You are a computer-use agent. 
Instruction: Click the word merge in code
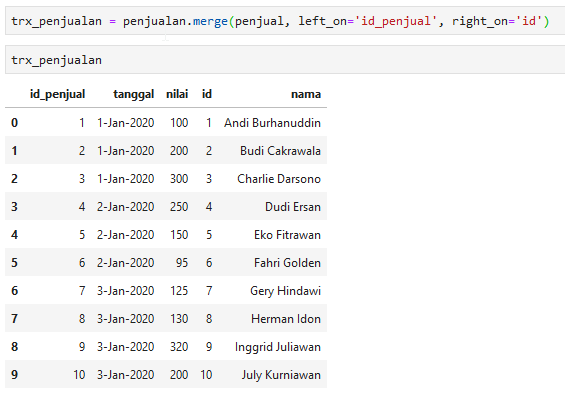(x=210, y=21)
